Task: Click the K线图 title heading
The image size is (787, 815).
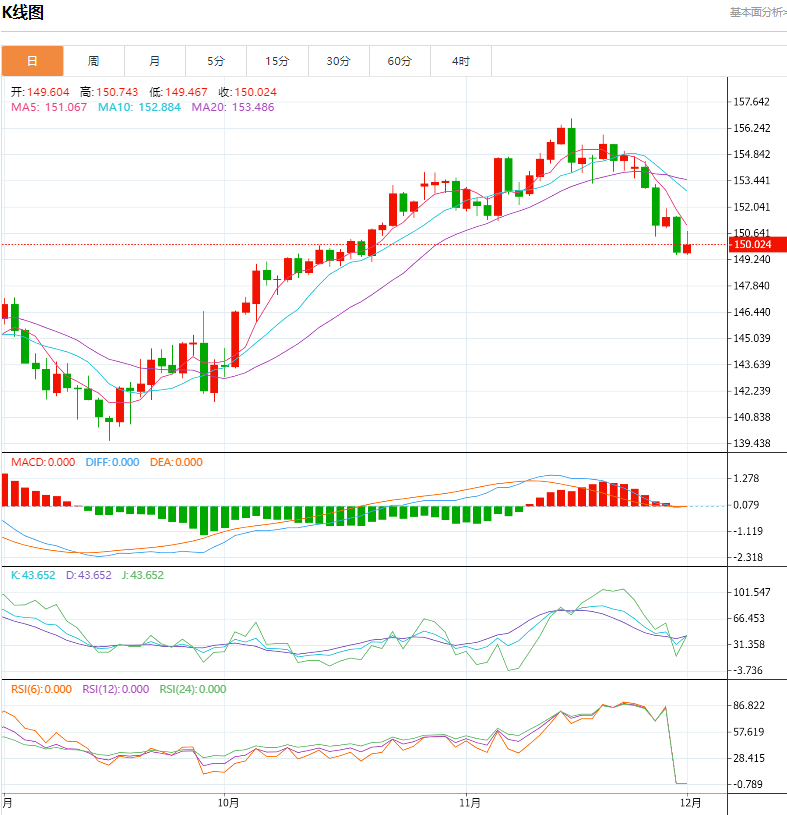Action: [x=23, y=13]
